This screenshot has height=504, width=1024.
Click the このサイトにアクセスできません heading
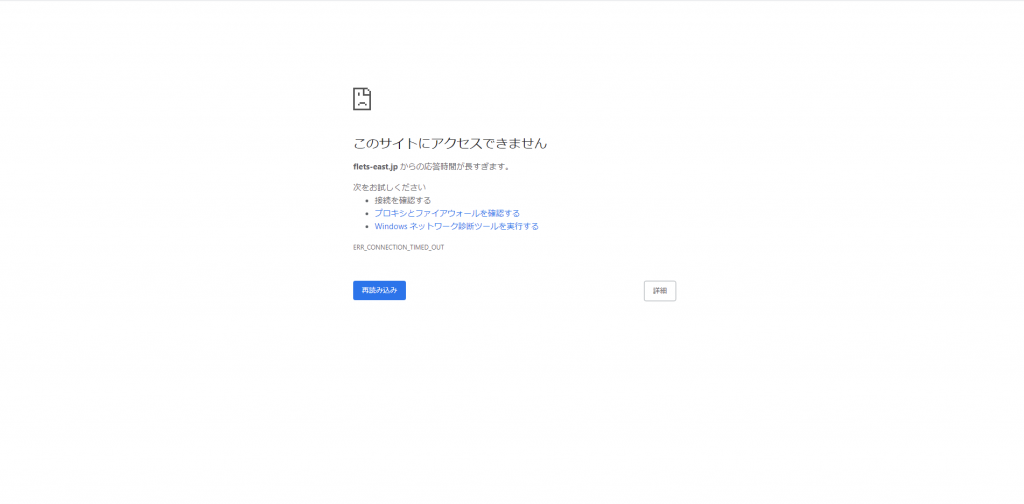pyautogui.click(x=450, y=144)
